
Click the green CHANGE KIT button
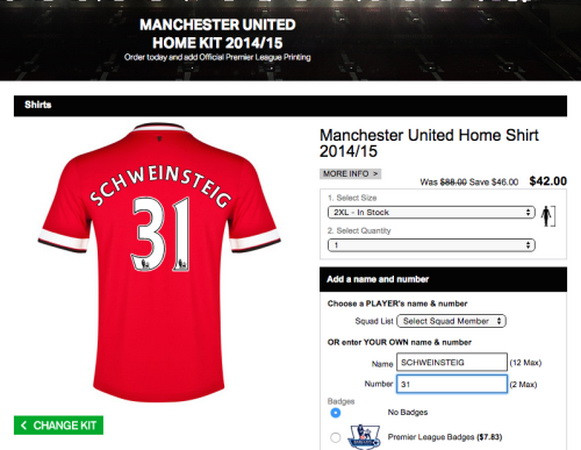(x=59, y=425)
